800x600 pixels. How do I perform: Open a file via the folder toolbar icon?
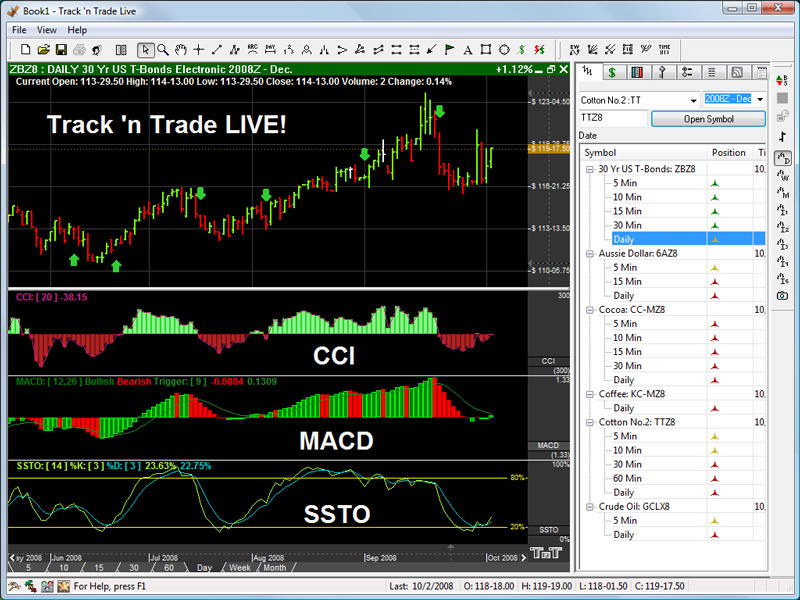pos(43,49)
